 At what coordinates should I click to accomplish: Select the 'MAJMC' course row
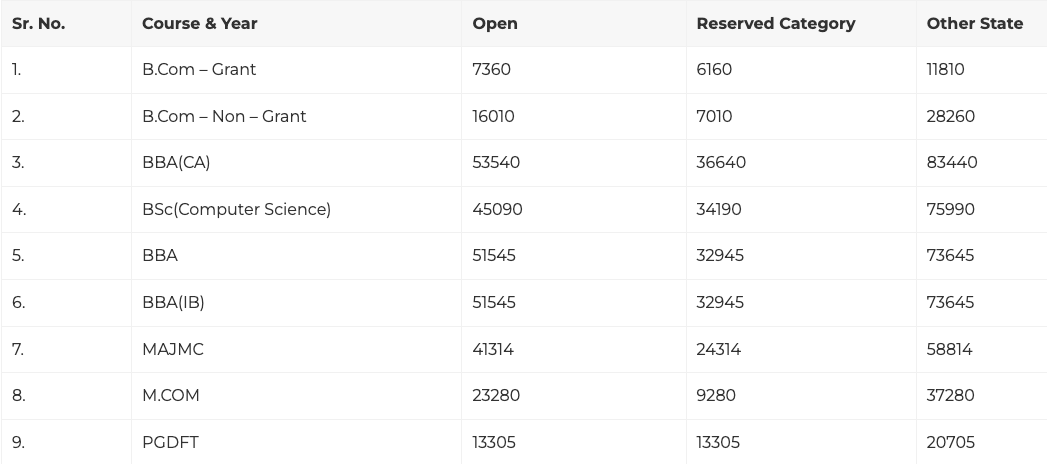pyautogui.click(x=172, y=349)
